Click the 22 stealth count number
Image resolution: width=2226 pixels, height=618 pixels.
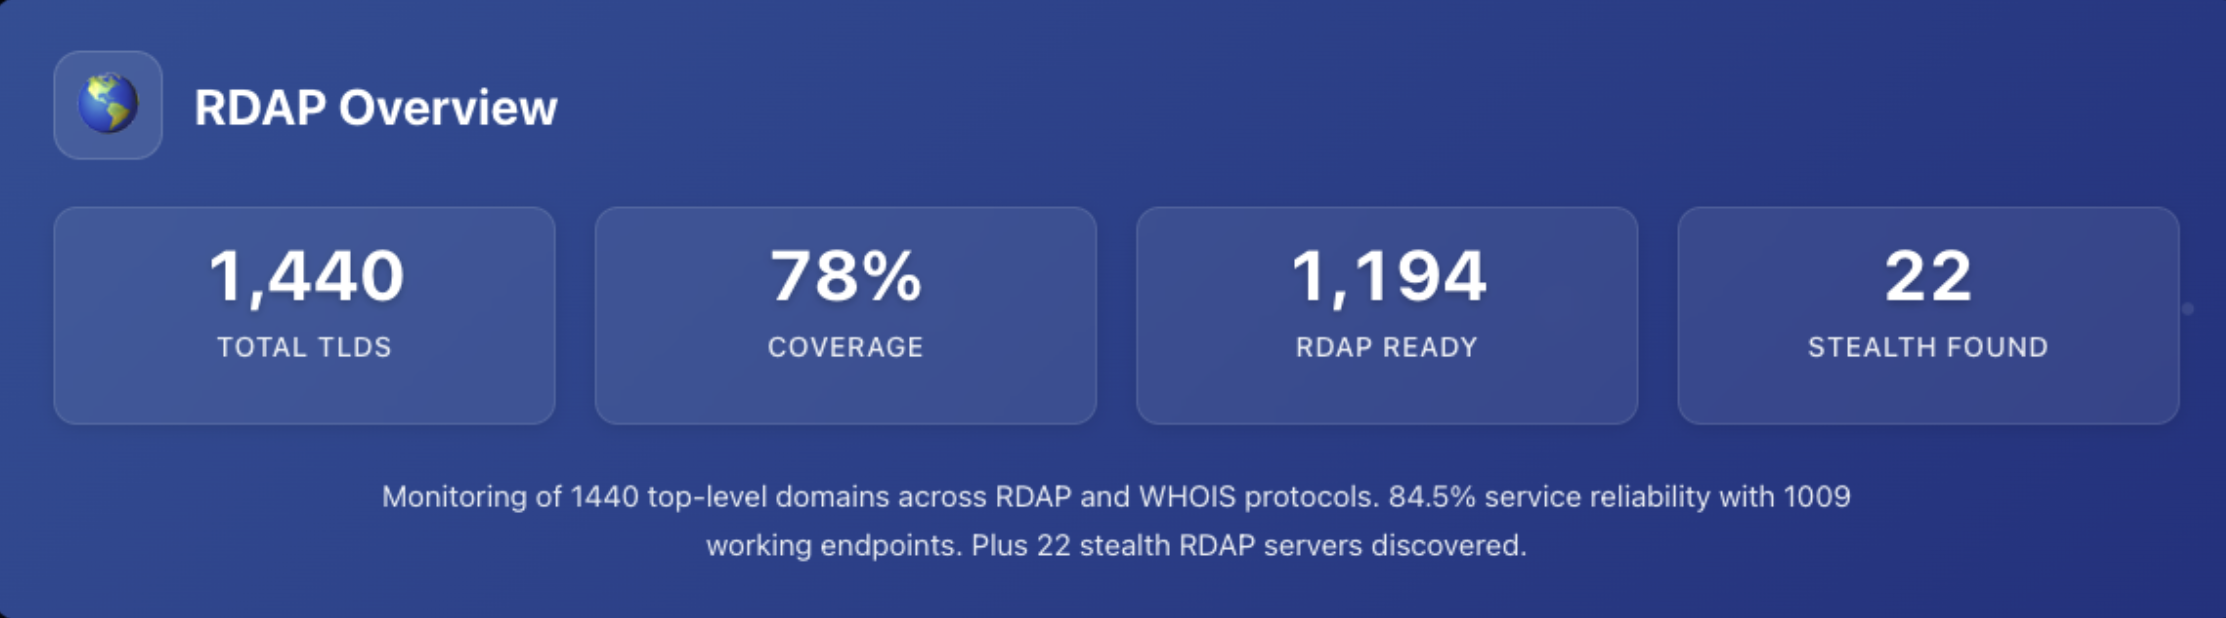point(1927,276)
